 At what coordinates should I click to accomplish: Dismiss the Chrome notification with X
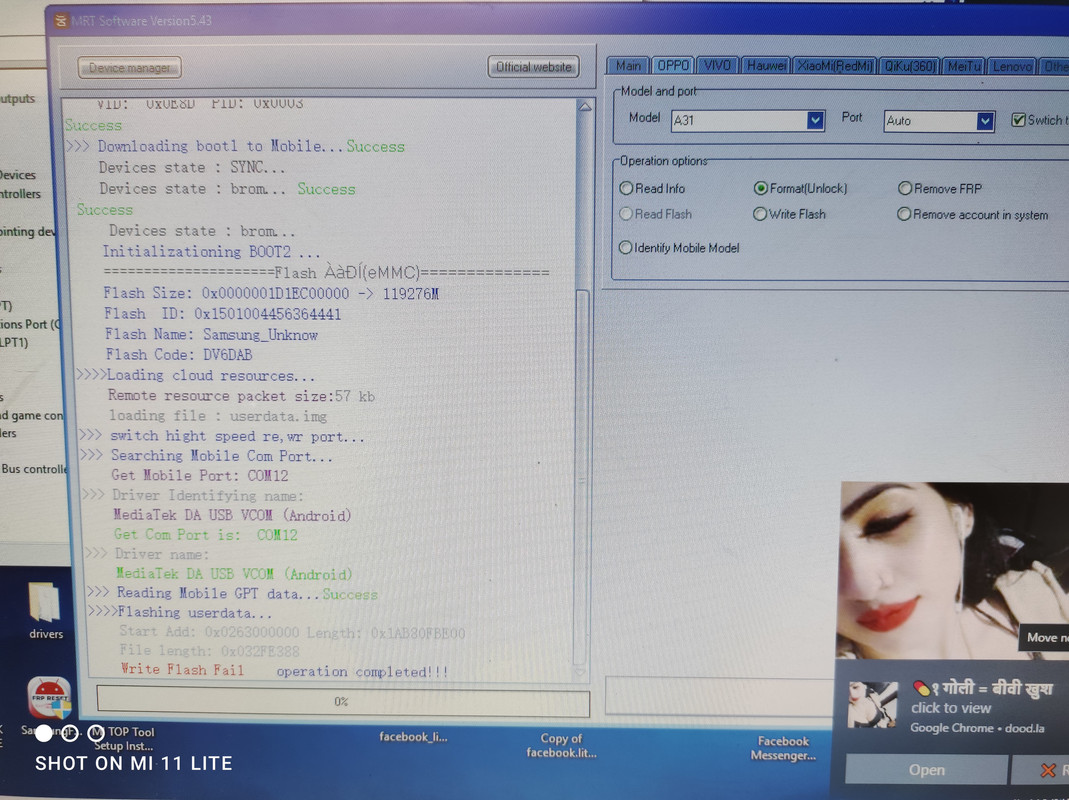[1048, 771]
